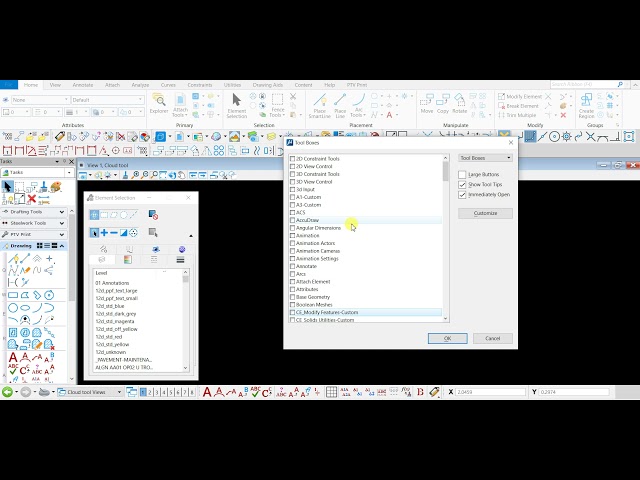640x480 pixels.
Task: Open the None level dropdown in Attributes
Action: point(40,100)
